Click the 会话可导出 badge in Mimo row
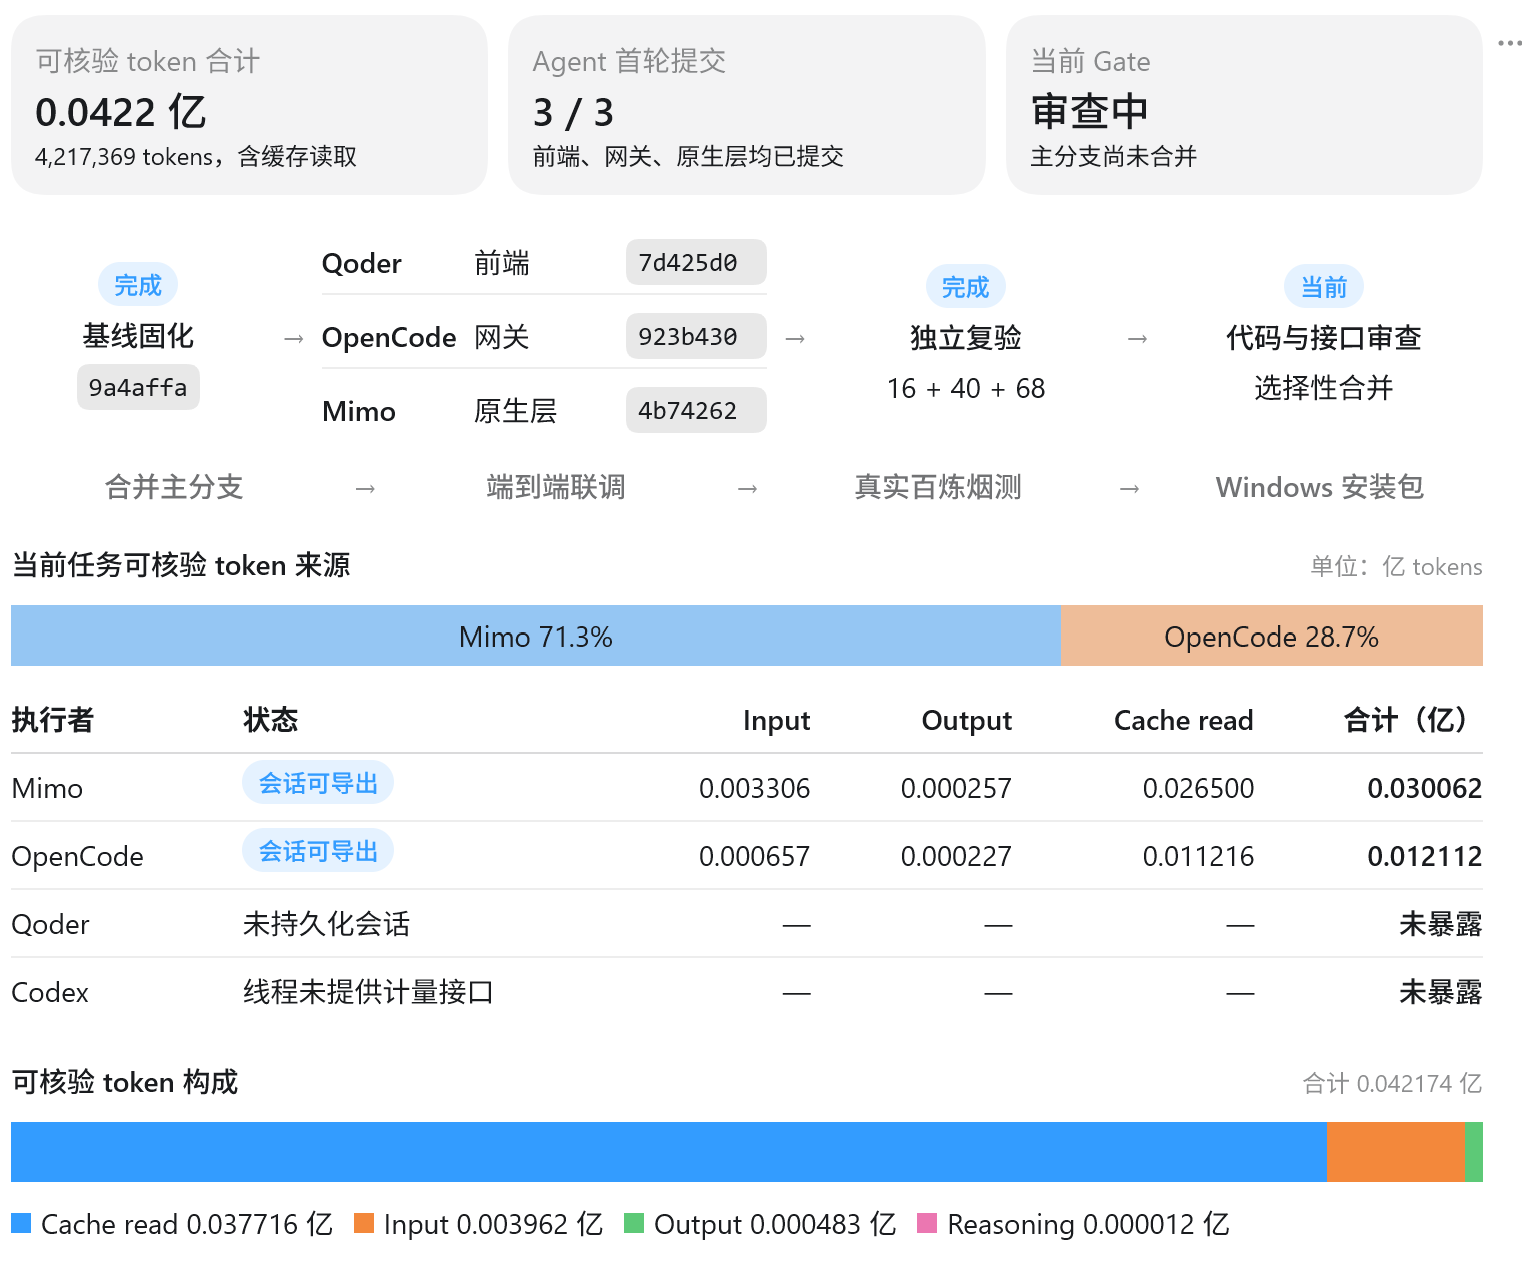 tap(318, 783)
